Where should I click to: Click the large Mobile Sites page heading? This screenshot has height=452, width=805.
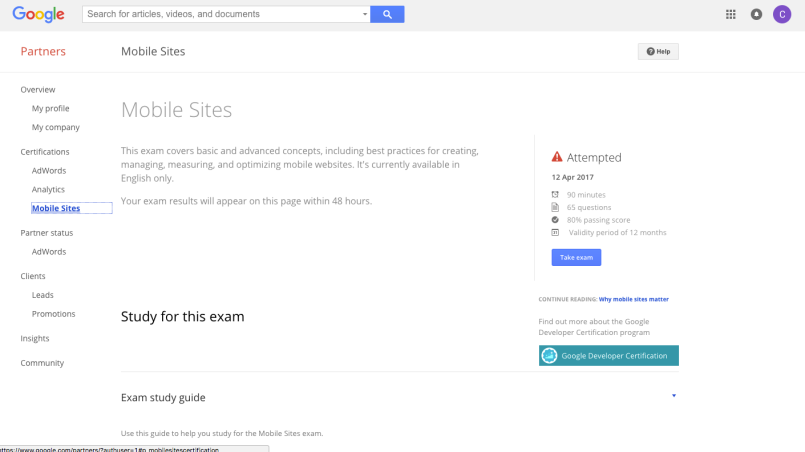pyautogui.click(x=177, y=110)
